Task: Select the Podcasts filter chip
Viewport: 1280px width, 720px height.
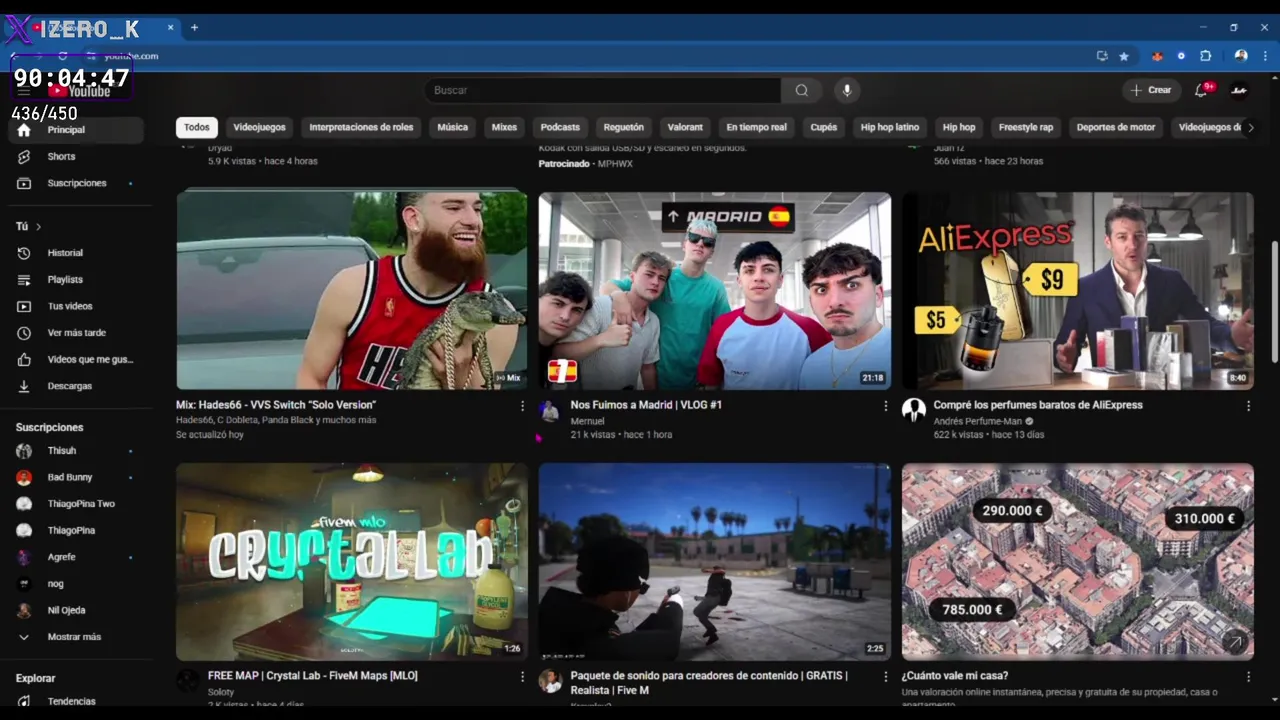Action: [x=560, y=127]
